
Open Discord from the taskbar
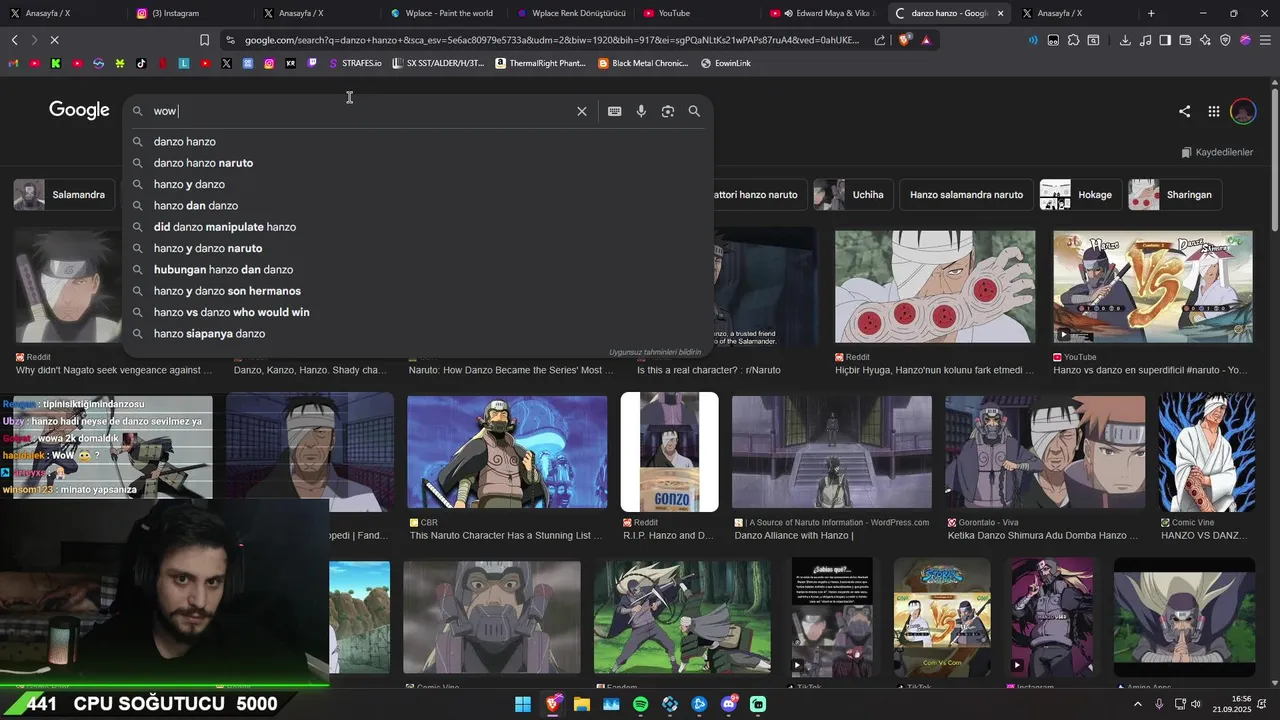[729, 704]
